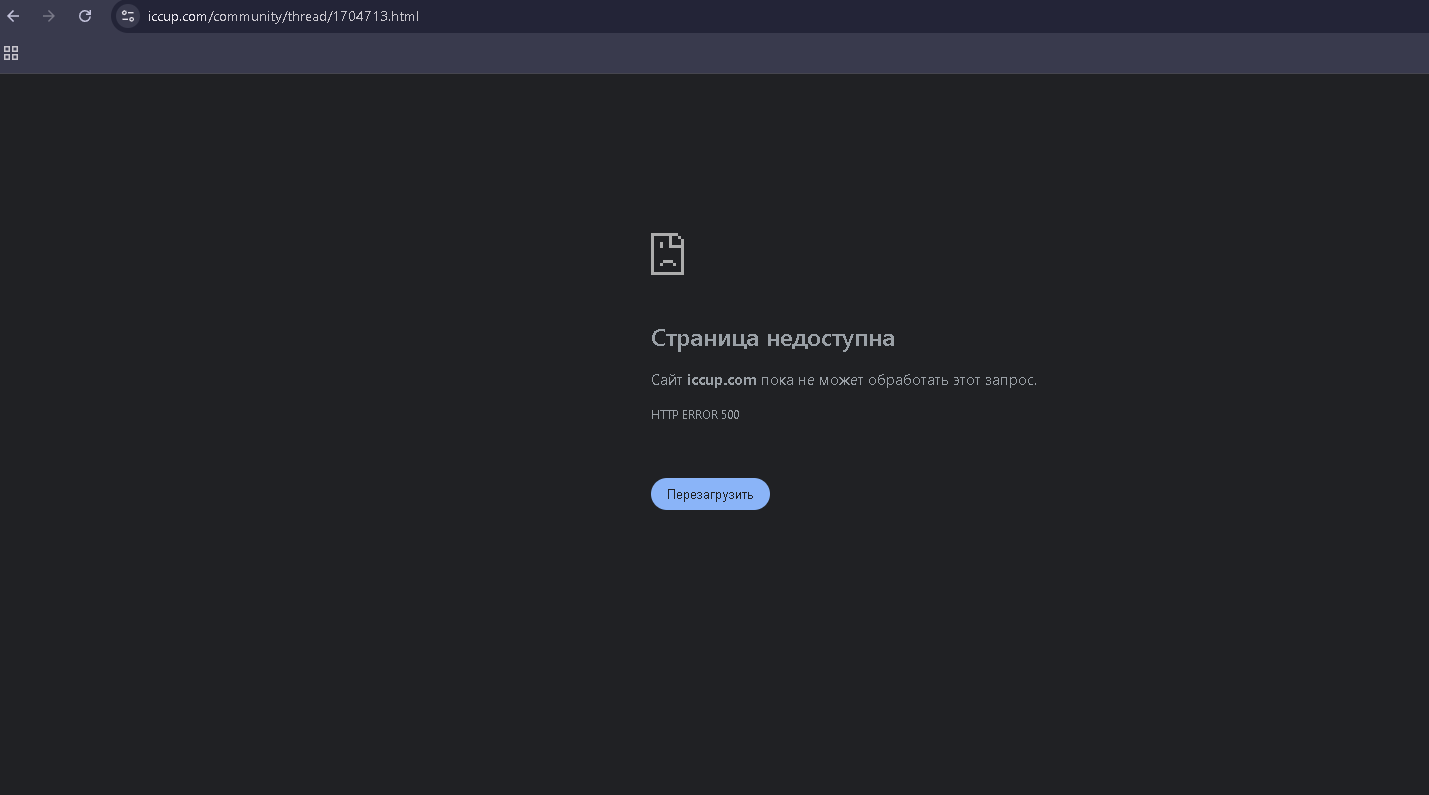This screenshot has height=795, width=1429.
Task: Reload the page using the toolbar icon
Action: tap(85, 16)
